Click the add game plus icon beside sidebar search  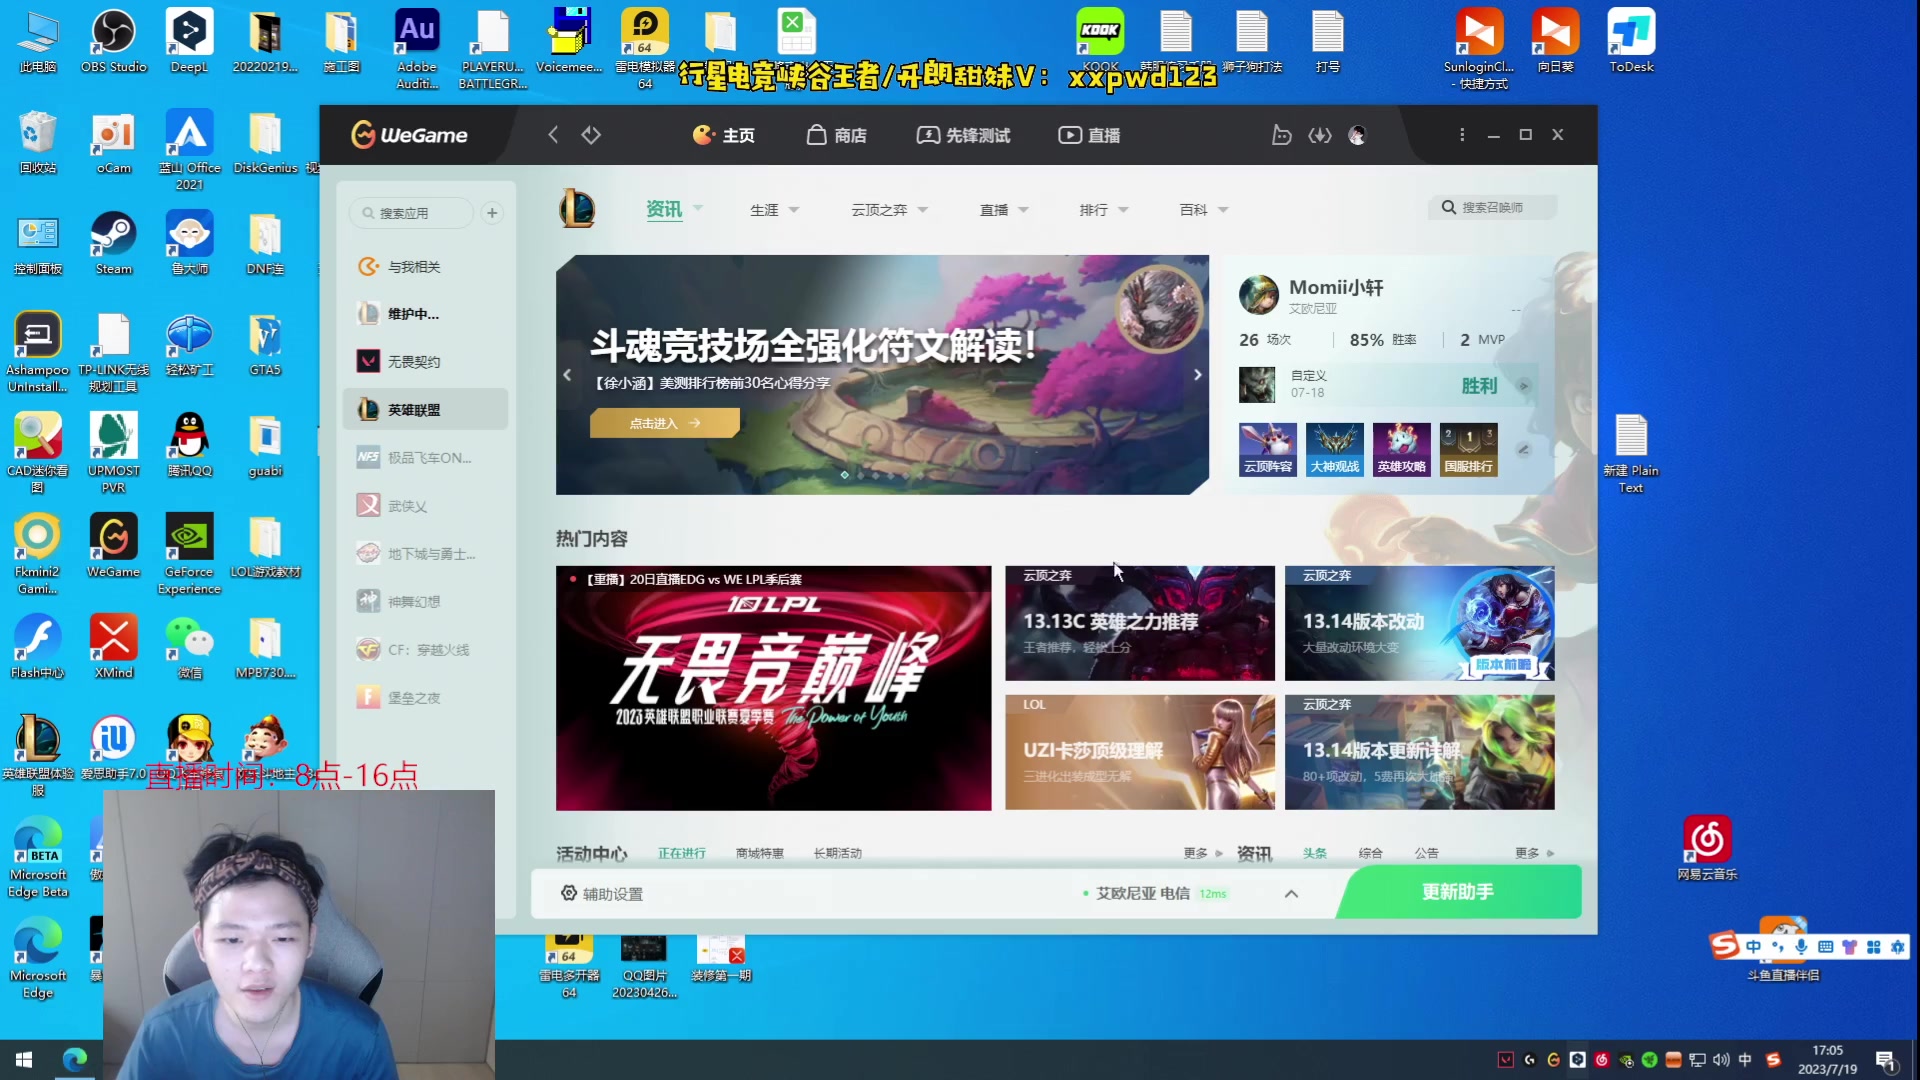pyautogui.click(x=491, y=213)
